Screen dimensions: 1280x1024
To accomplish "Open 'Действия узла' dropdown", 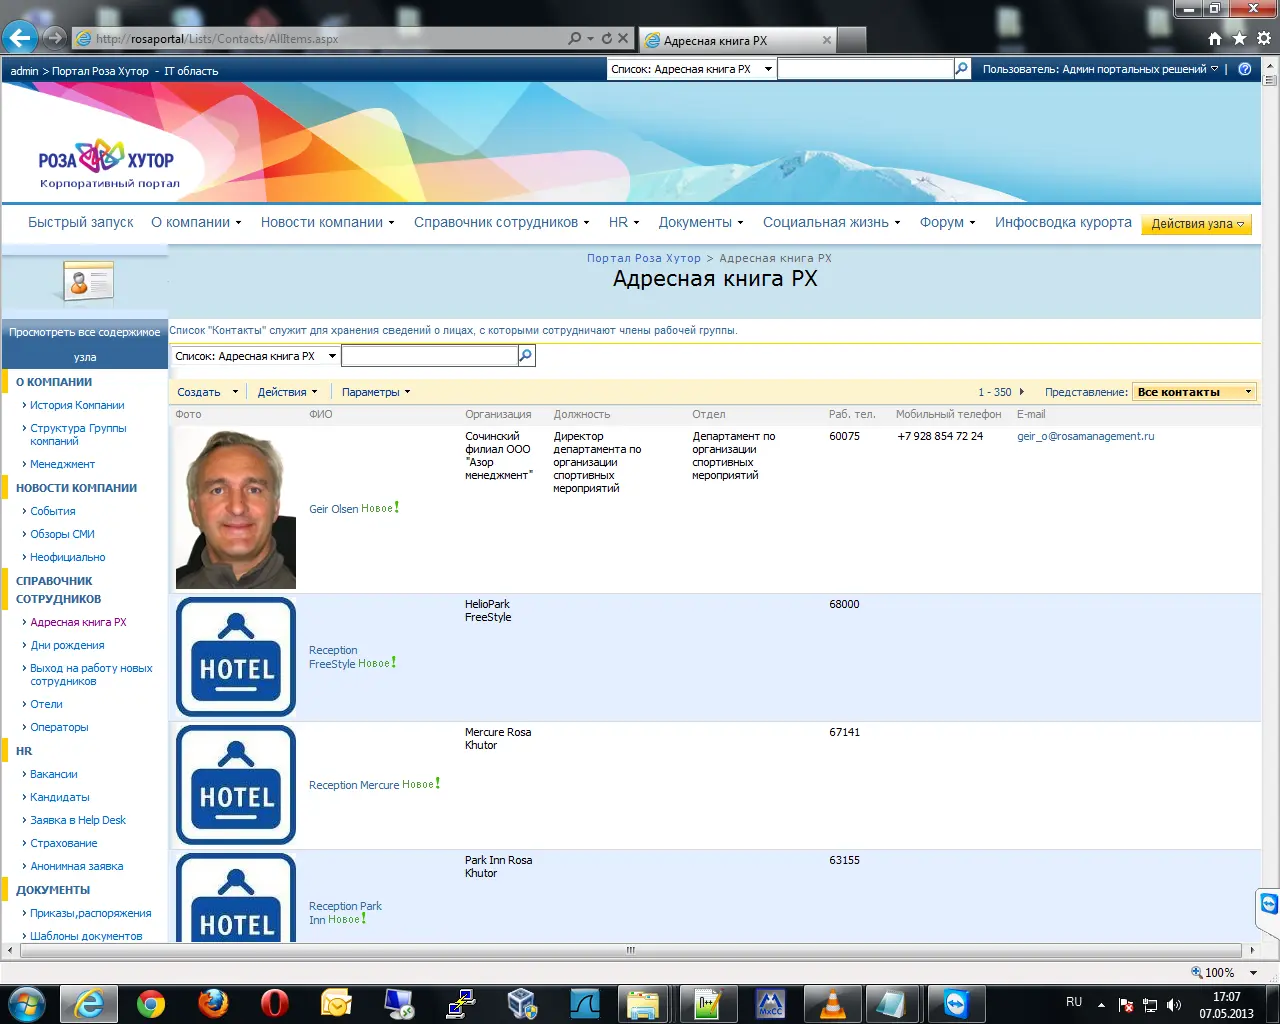I will tap(1197, 224).
